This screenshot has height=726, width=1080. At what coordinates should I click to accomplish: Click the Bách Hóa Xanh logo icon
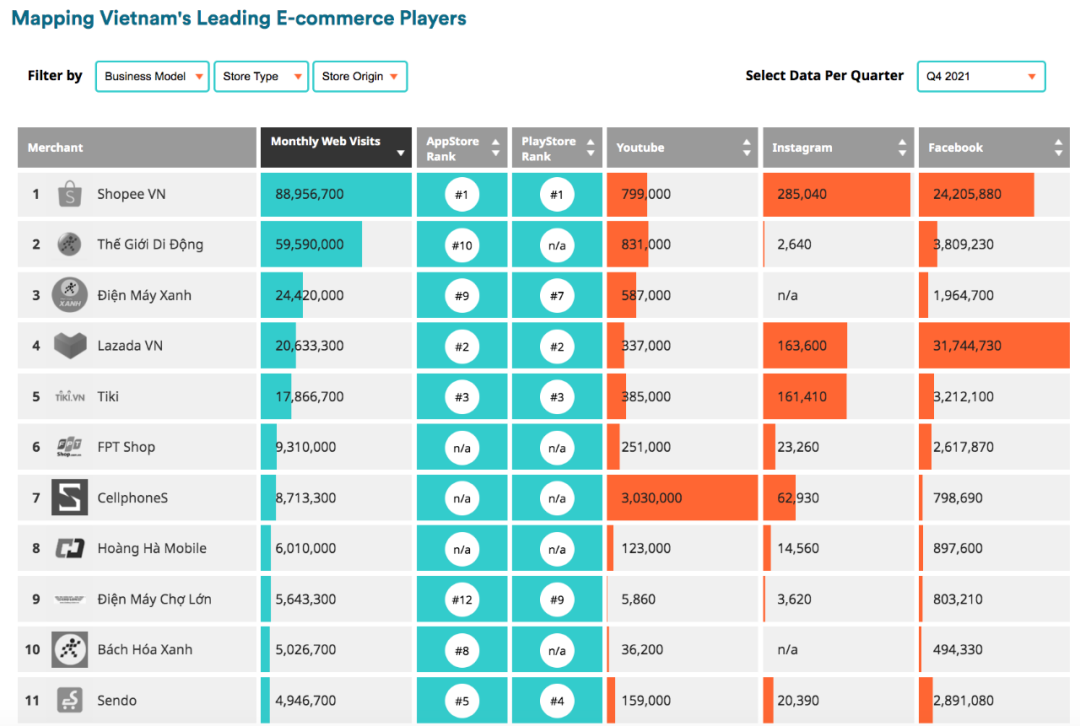pyautogui.click(x=69, y=650)
